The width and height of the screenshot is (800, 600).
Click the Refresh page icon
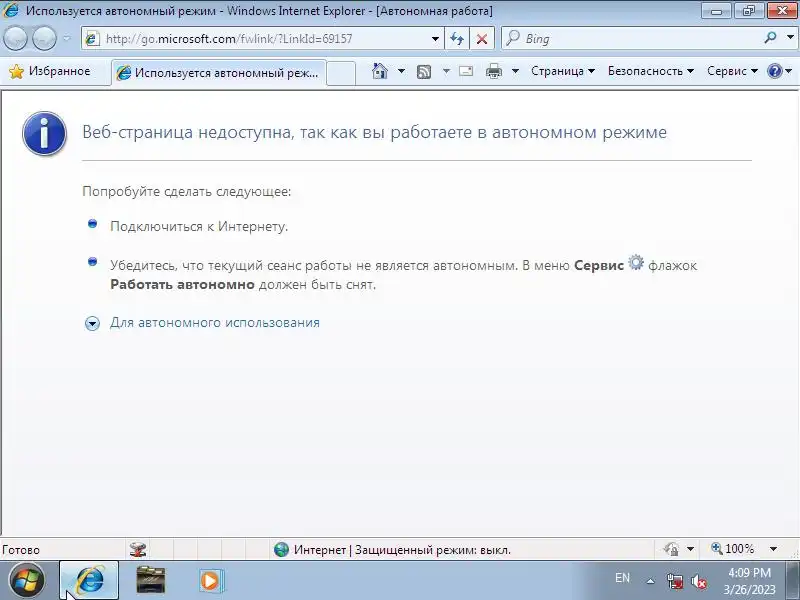[457, 39]
